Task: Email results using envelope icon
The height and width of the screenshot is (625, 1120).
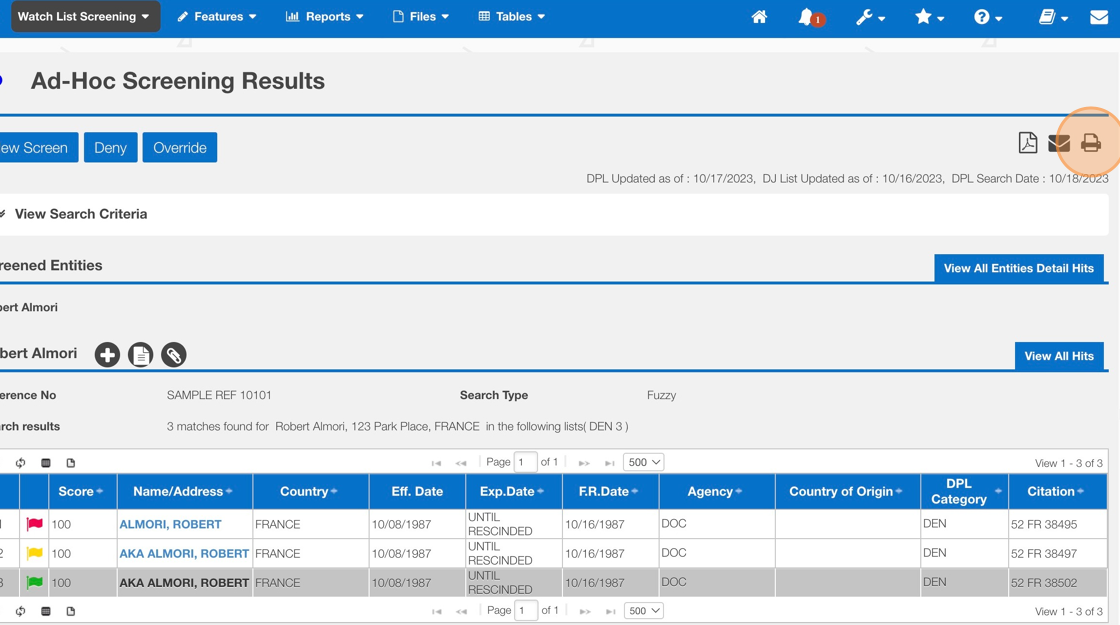Action: click(x=1059, y=143)
